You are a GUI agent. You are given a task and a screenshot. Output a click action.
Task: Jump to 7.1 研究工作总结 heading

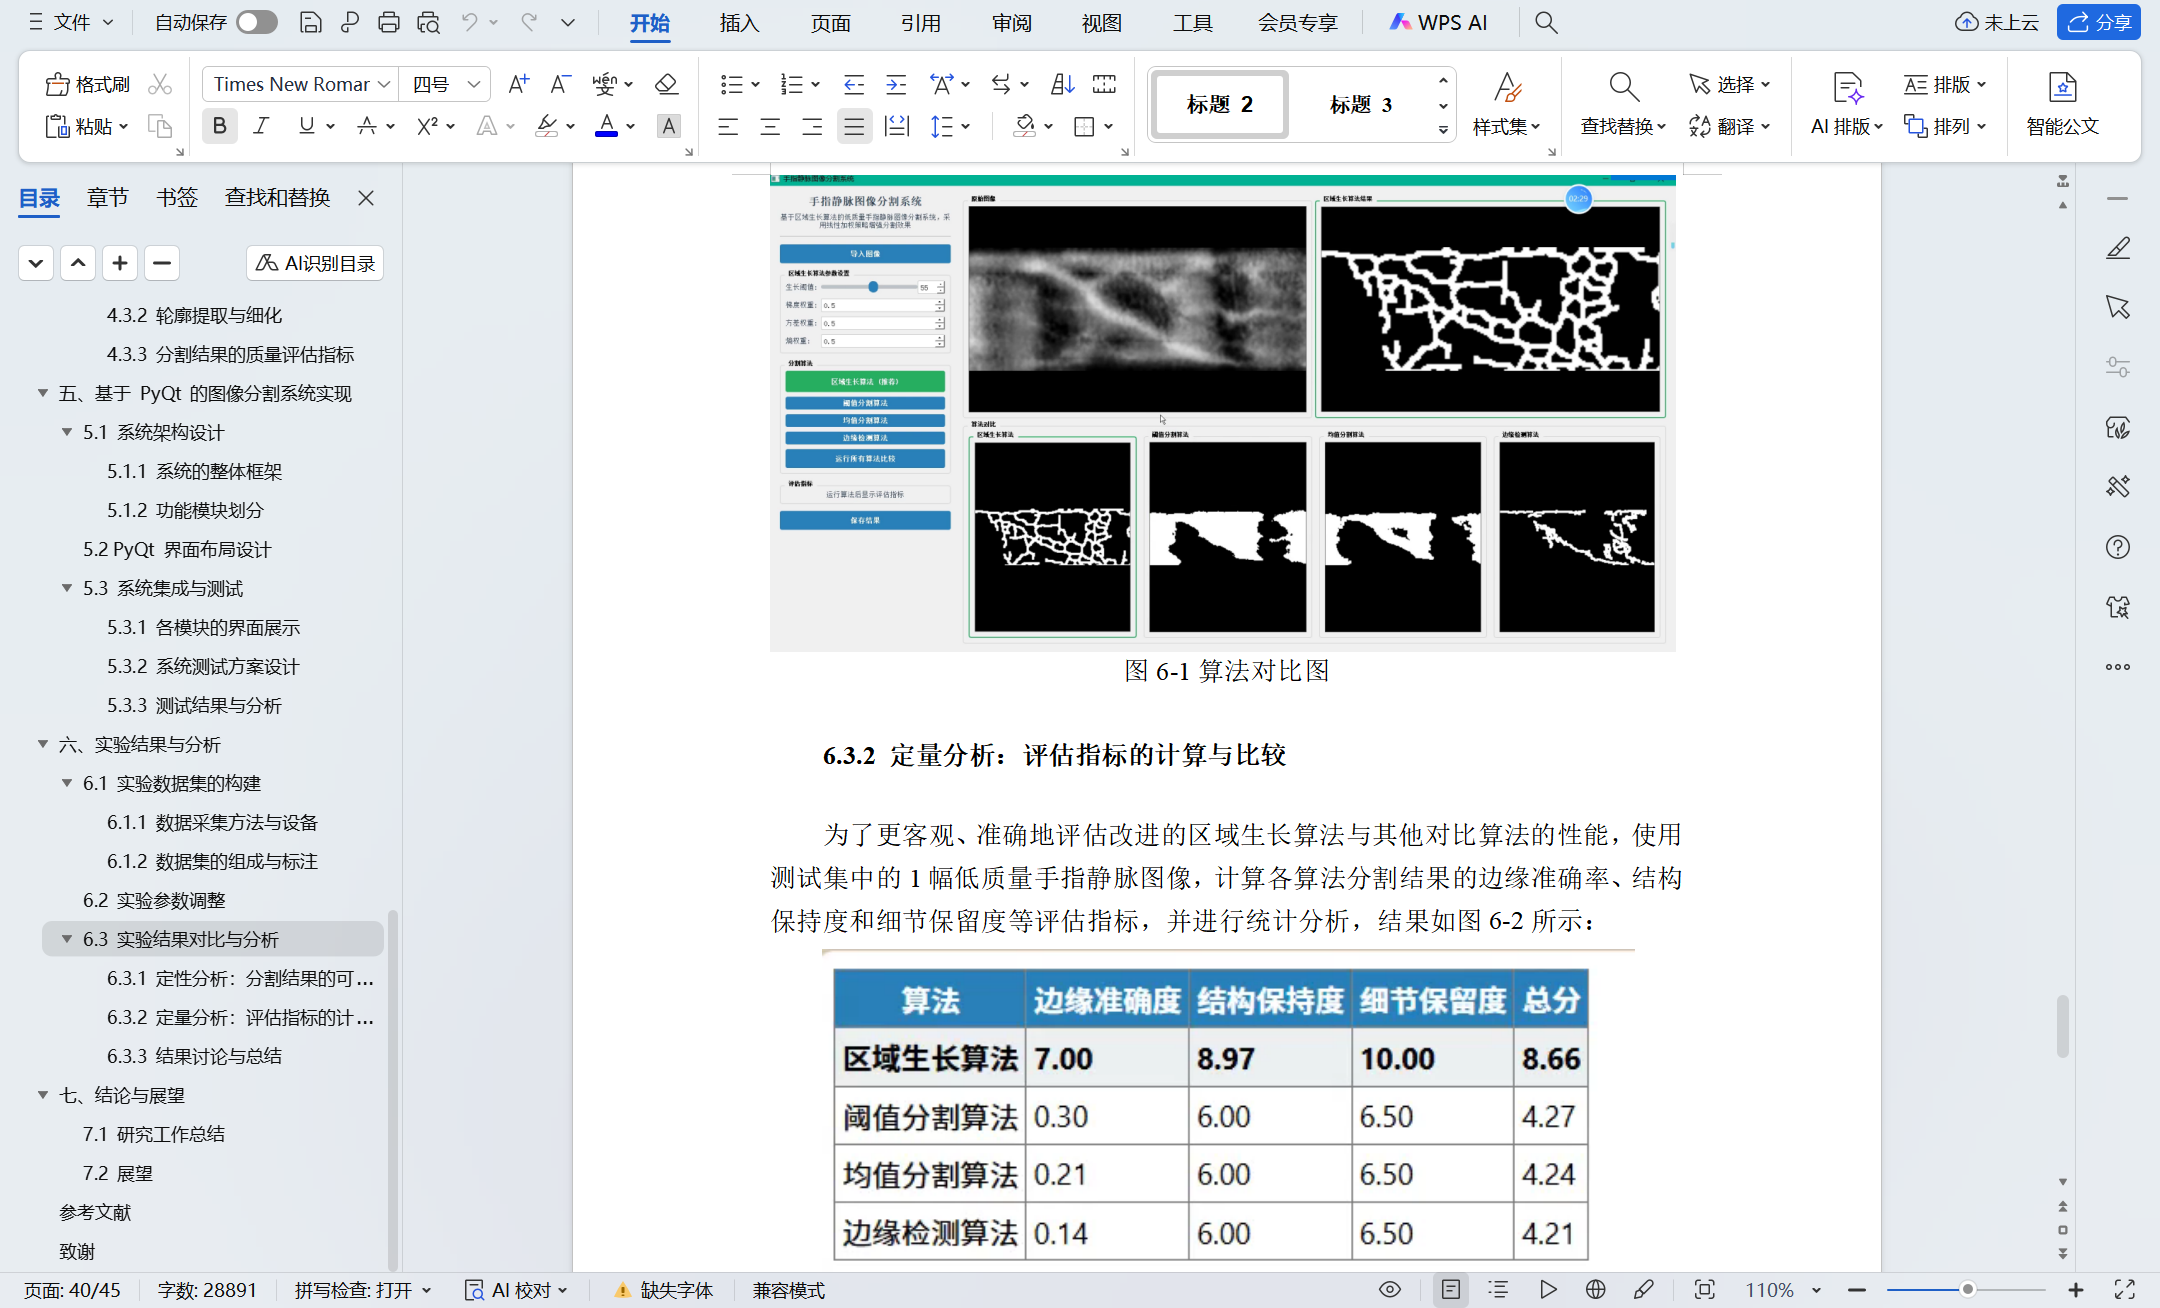pos(153,1134)
